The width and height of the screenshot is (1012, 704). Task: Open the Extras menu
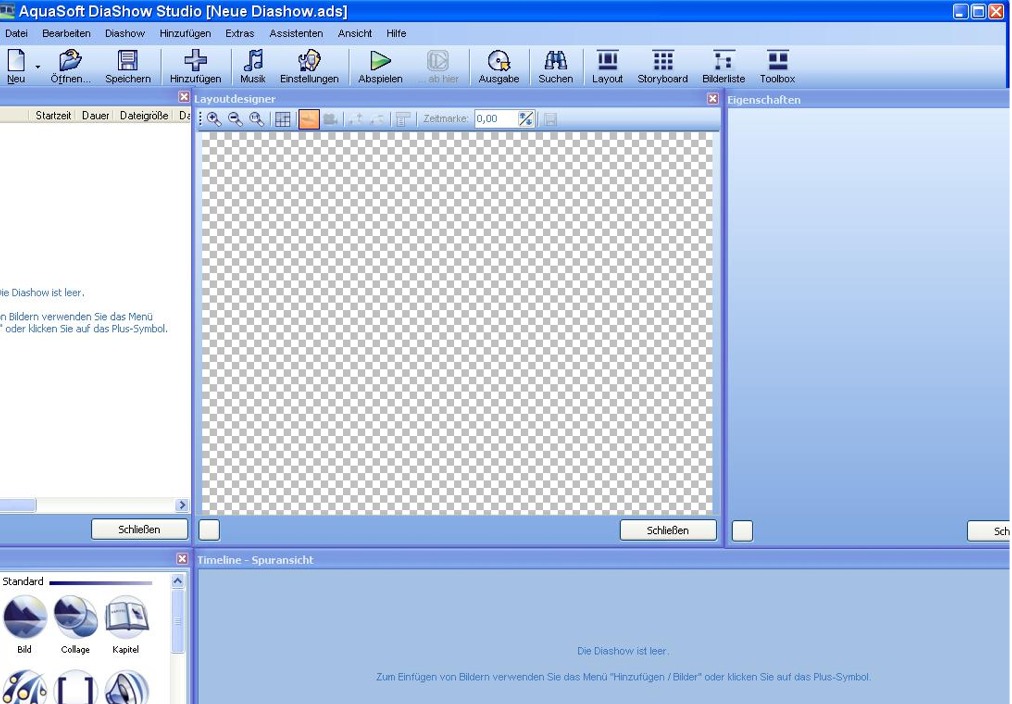point(240,33)
